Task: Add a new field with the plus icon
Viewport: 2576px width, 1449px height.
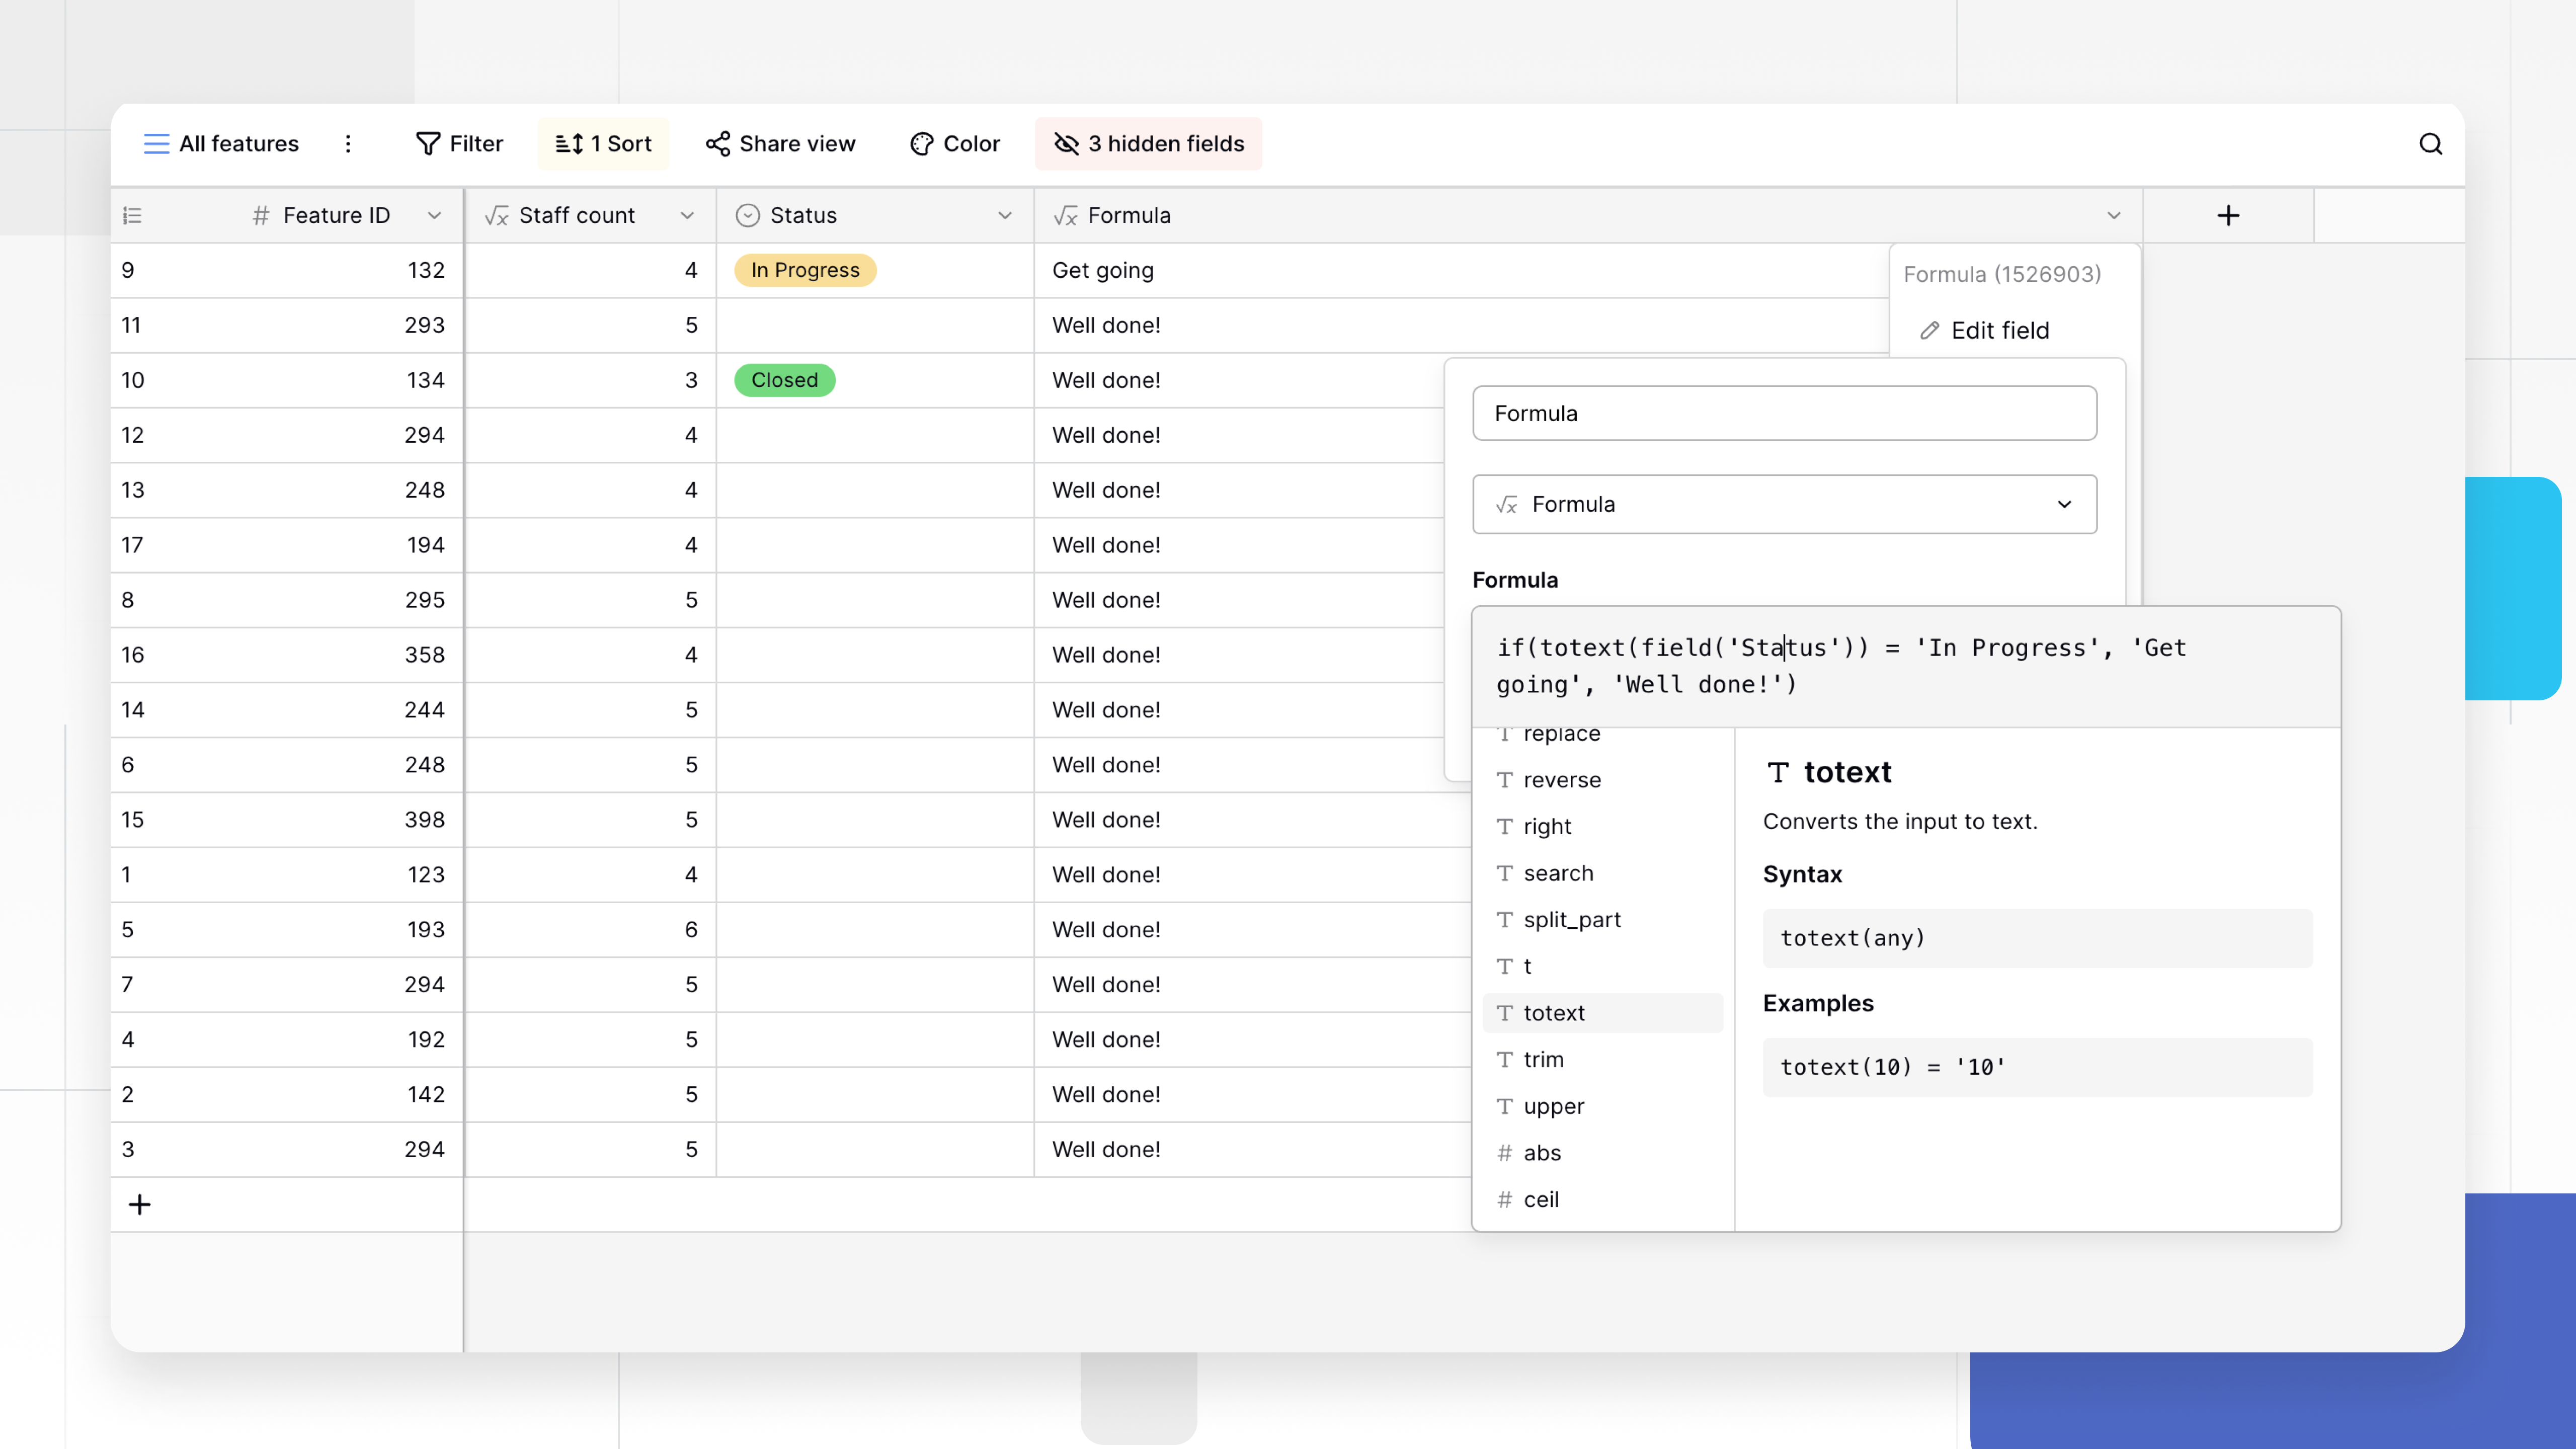Action: pyautogui.click(x=2228, y=215)
